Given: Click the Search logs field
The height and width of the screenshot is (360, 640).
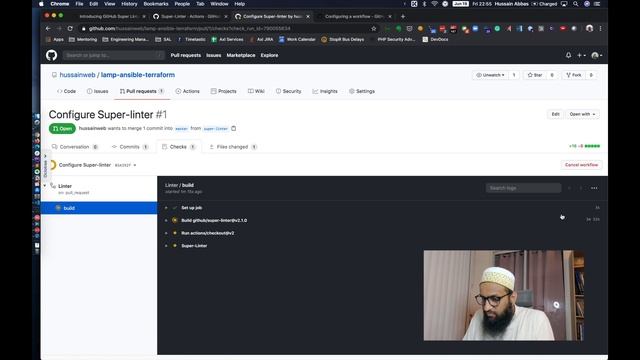Looking at the screenshot, I should tap(523, 188).
